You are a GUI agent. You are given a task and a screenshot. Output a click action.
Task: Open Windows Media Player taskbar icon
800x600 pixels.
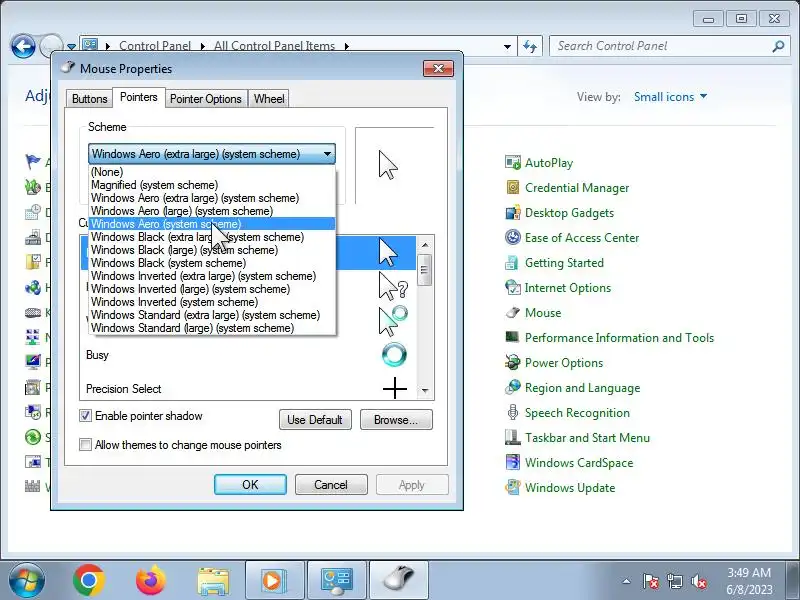tap(274, 581)
